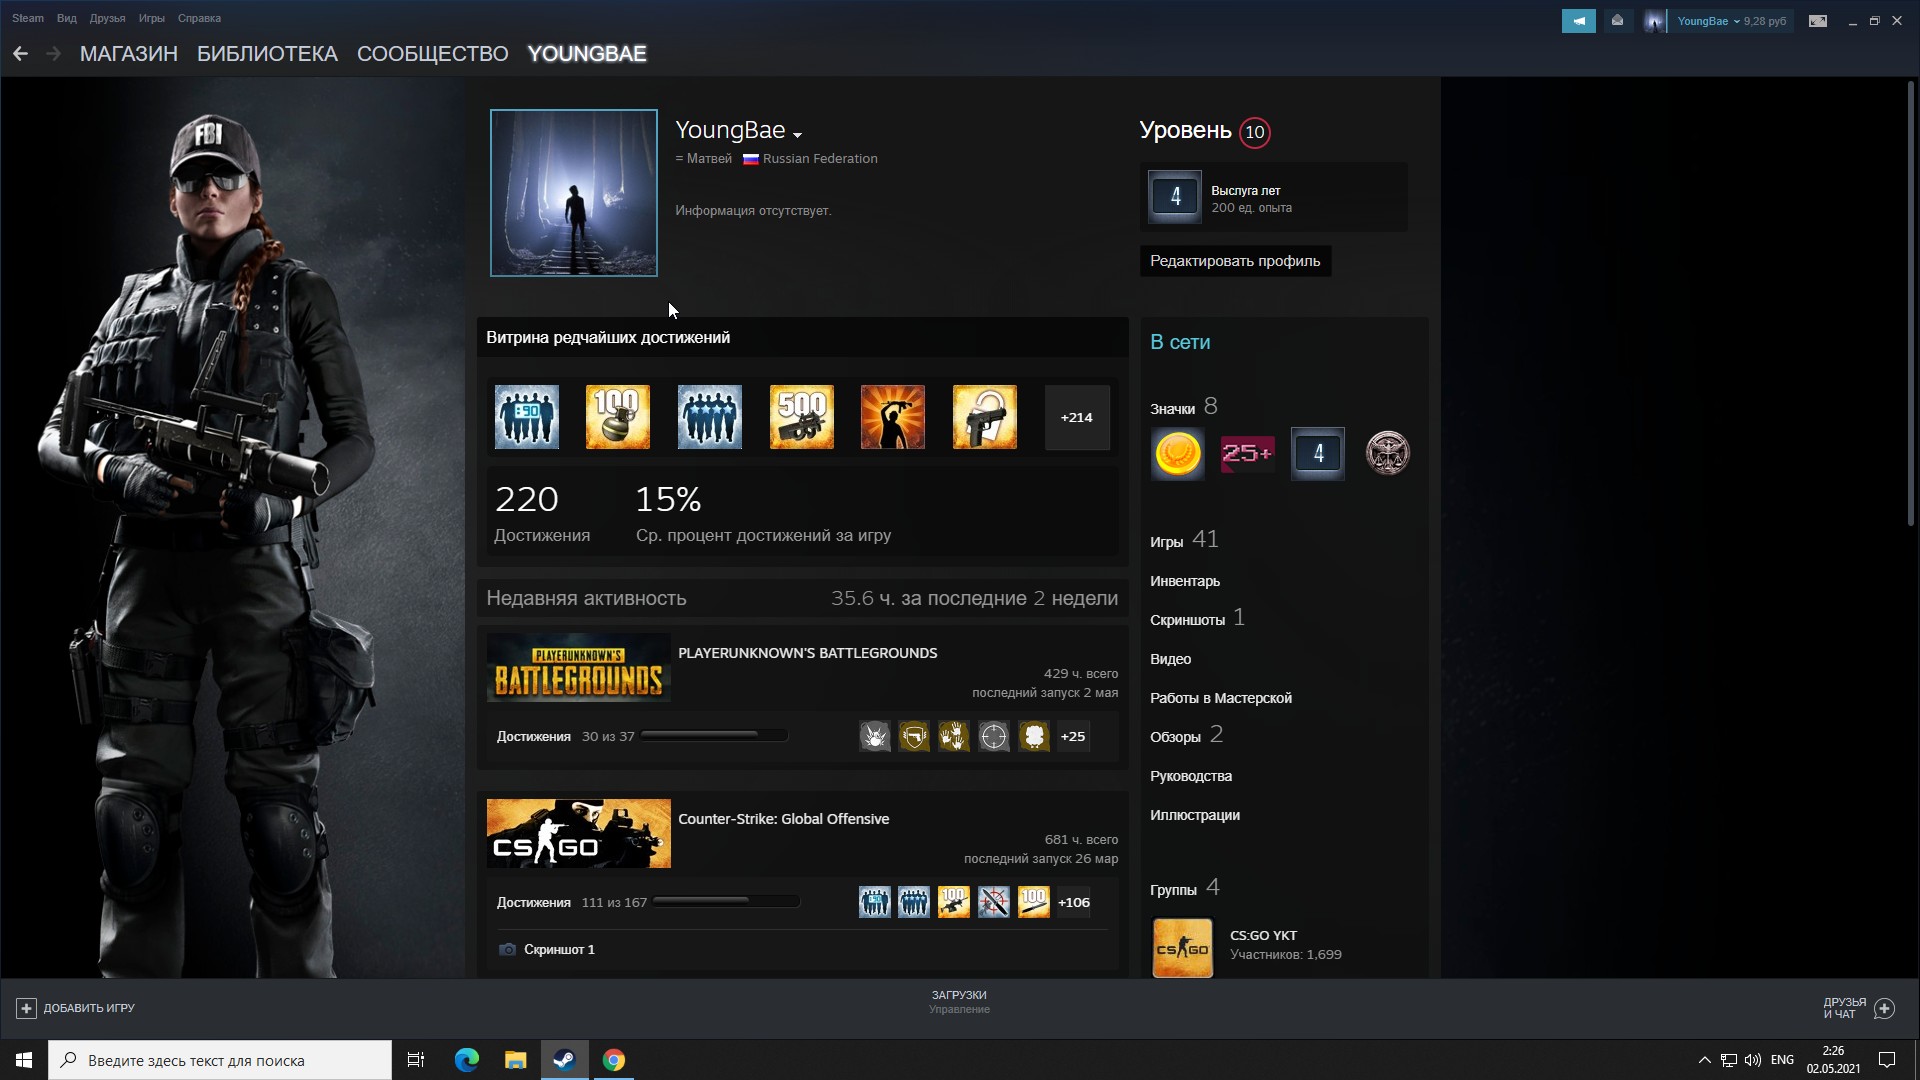This screenshot has width=1920, height=1080.
Task: Click the first PUBG achievement icon
Action: click(x=875, y=737)
